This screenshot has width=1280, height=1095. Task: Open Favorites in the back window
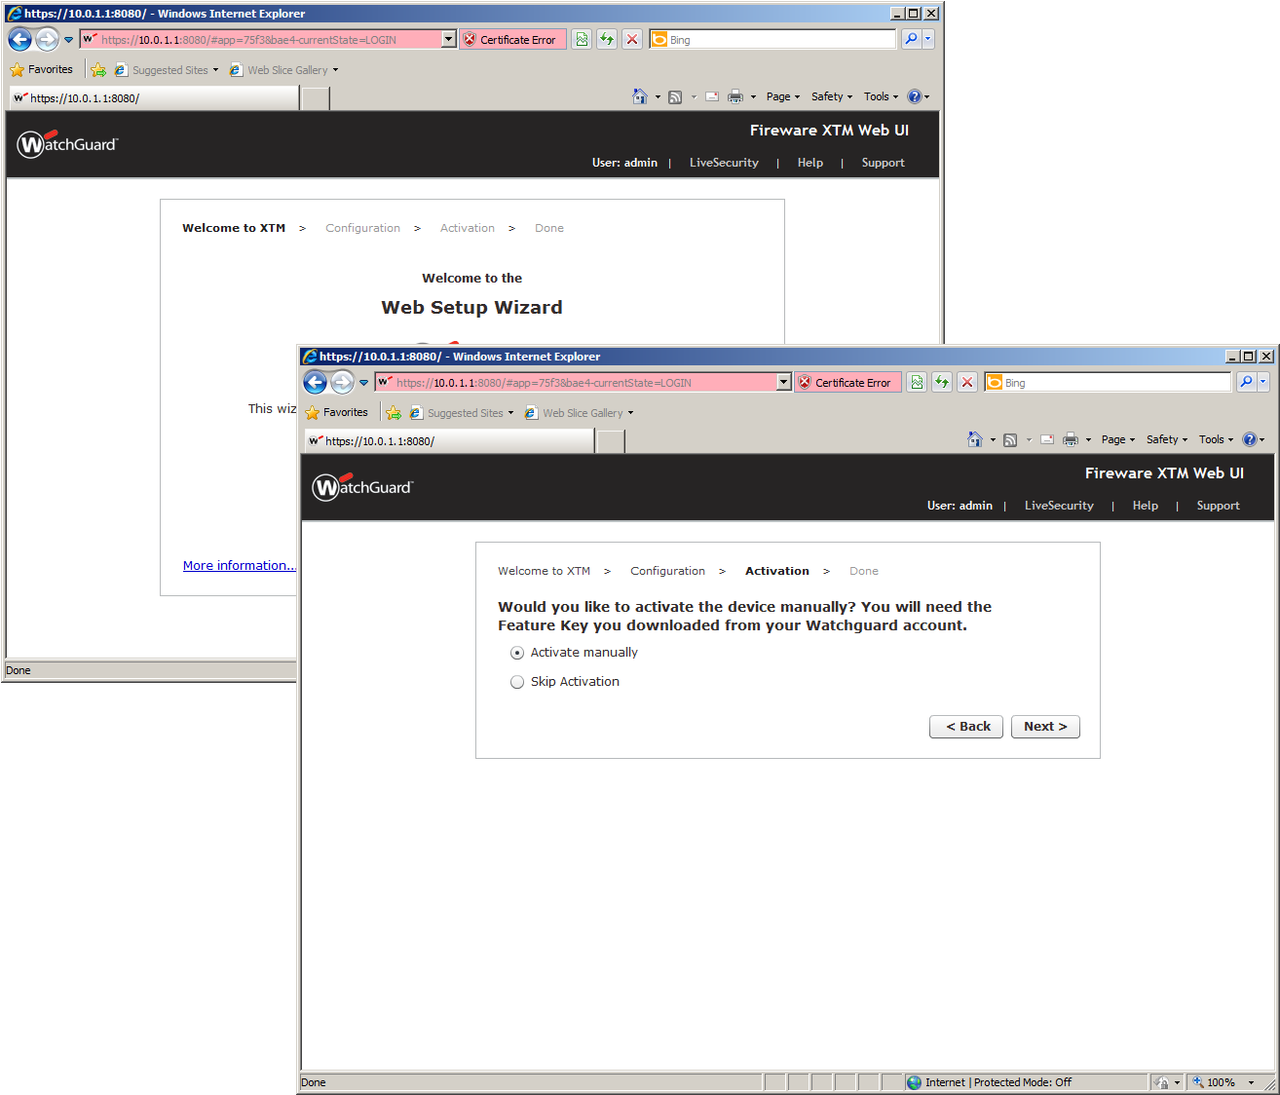point(42,69)
